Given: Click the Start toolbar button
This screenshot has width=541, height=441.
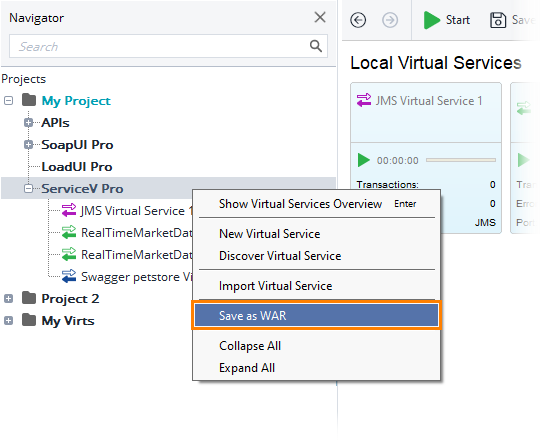Looking at the screenshot, I should click(446, 20).
